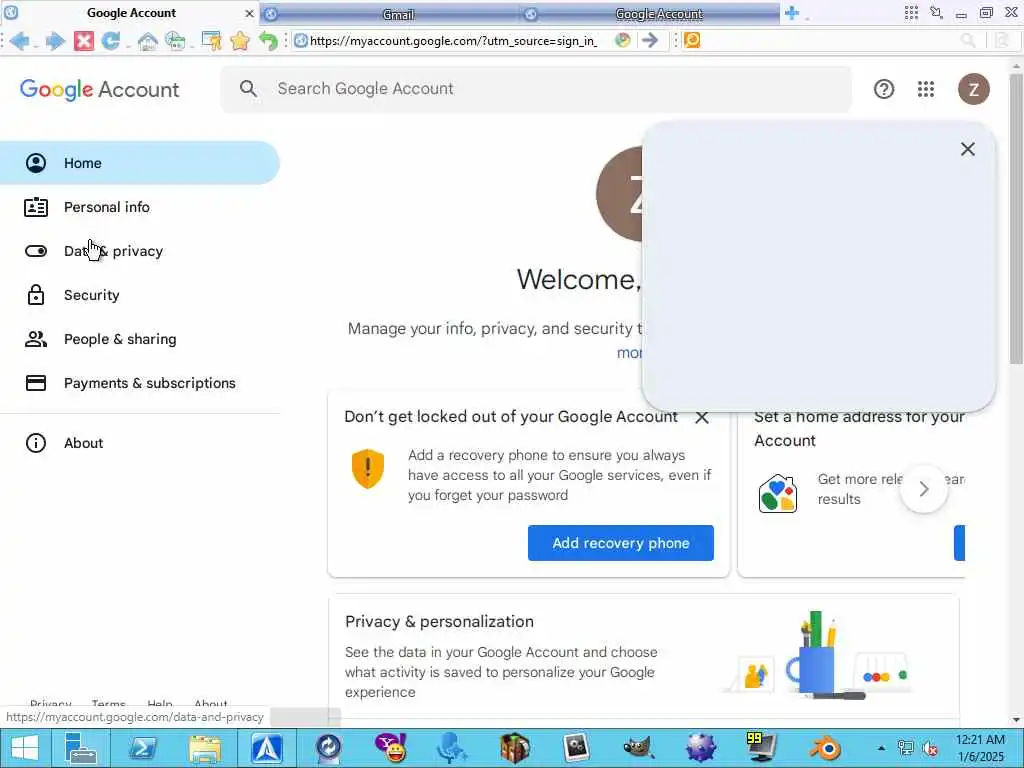The width and height of the screenshot is (1024, 768).
Task: Click the green undo arrow icon
Action: (268, 40)
